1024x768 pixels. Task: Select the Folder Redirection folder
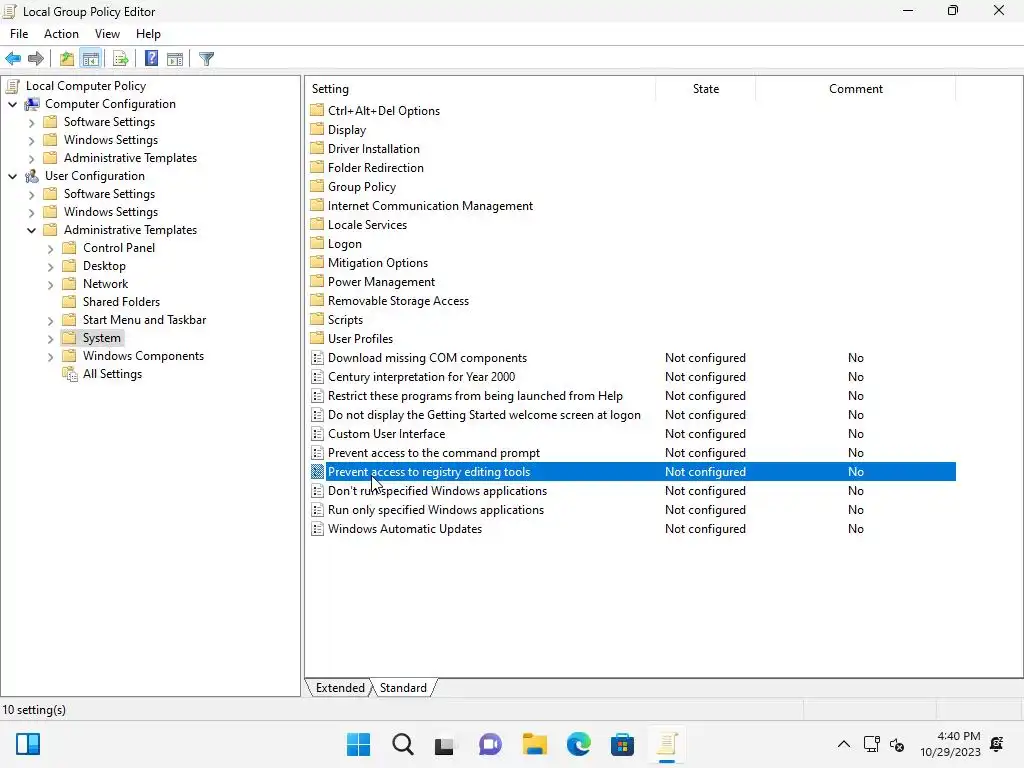tap(376, 168)
